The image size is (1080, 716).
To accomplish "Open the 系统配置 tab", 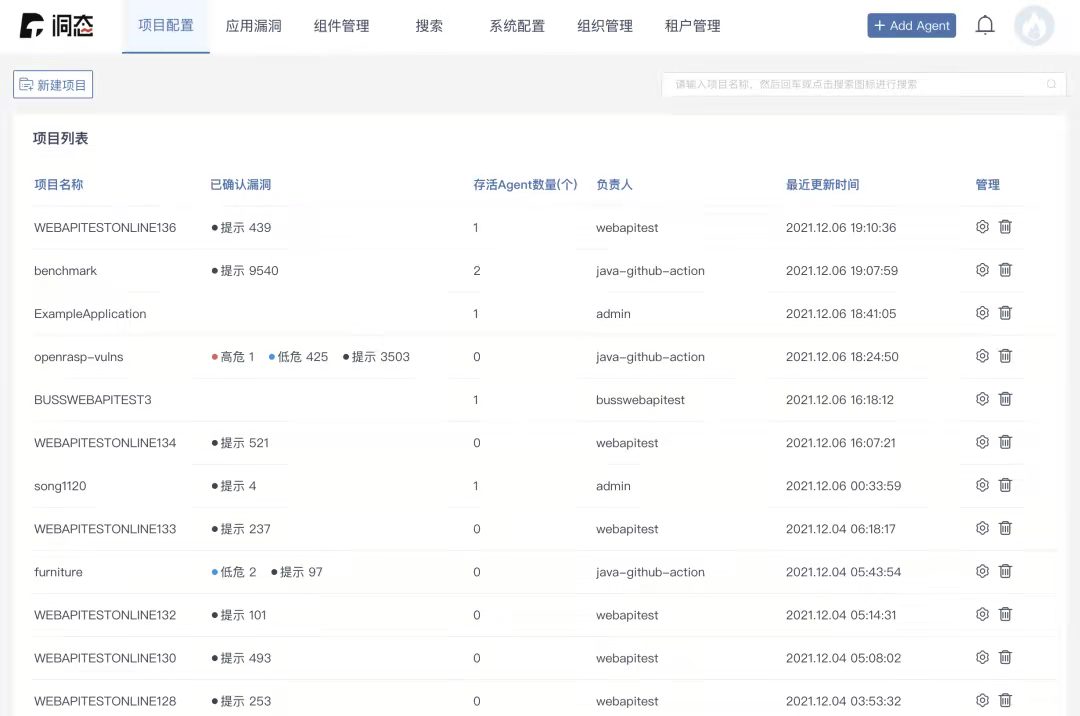I will [x=517, y=26].
